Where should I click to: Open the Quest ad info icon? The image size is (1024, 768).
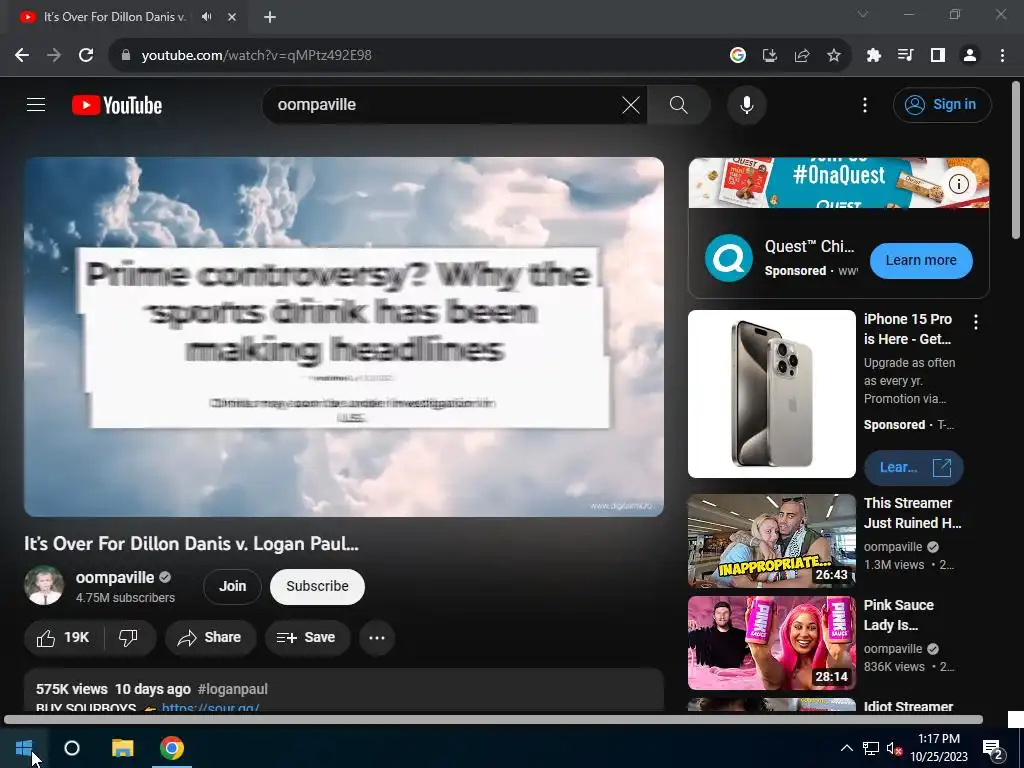click(959, 184)
